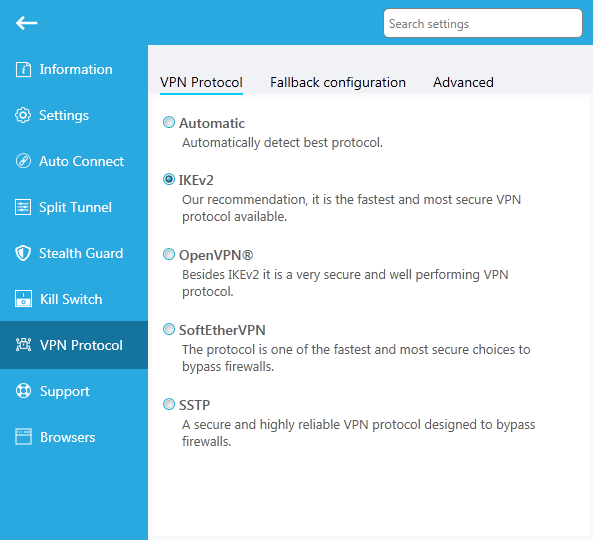Open the Advanced tab
The height and width of the screenshot is (540, 593).
(x=463, y=82)
